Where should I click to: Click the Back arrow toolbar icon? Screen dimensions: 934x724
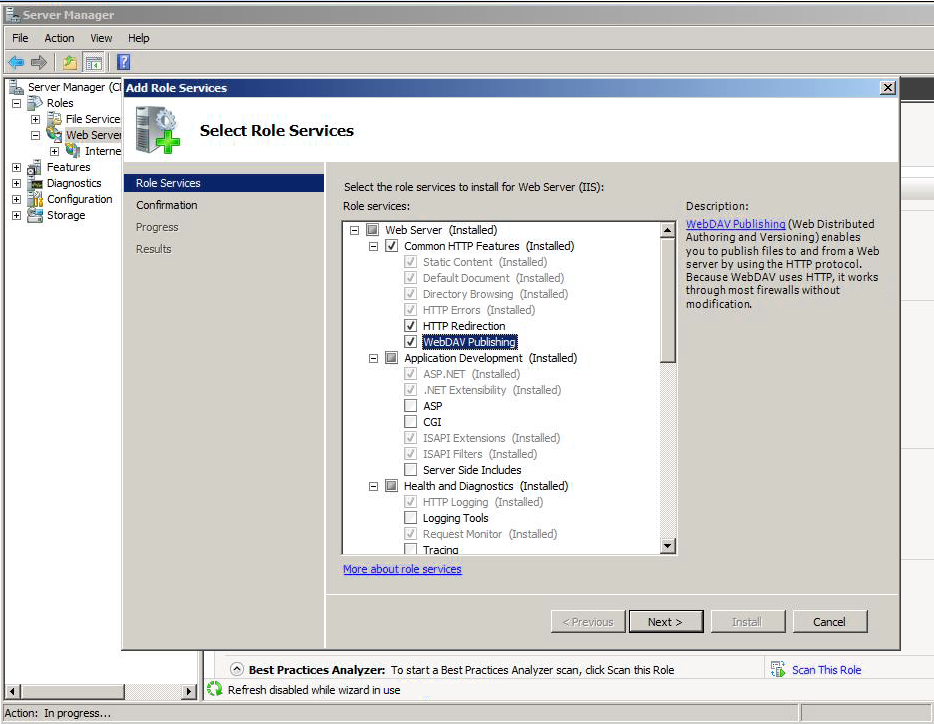[x=16, y=62]
